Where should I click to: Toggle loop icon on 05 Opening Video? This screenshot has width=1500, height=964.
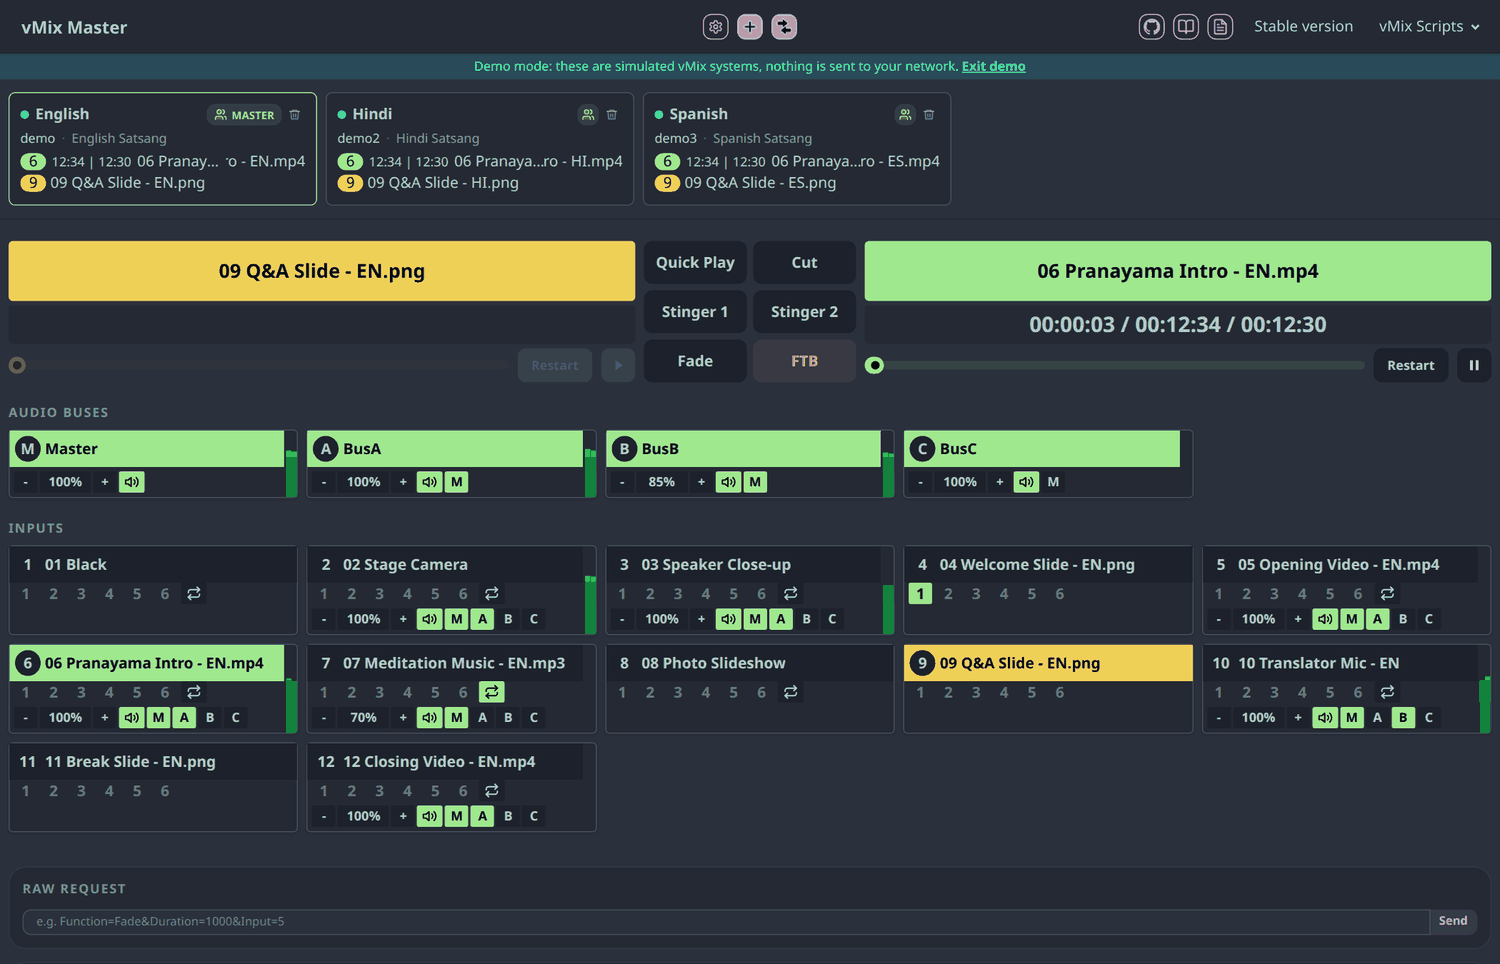(x=1387, y=594)
